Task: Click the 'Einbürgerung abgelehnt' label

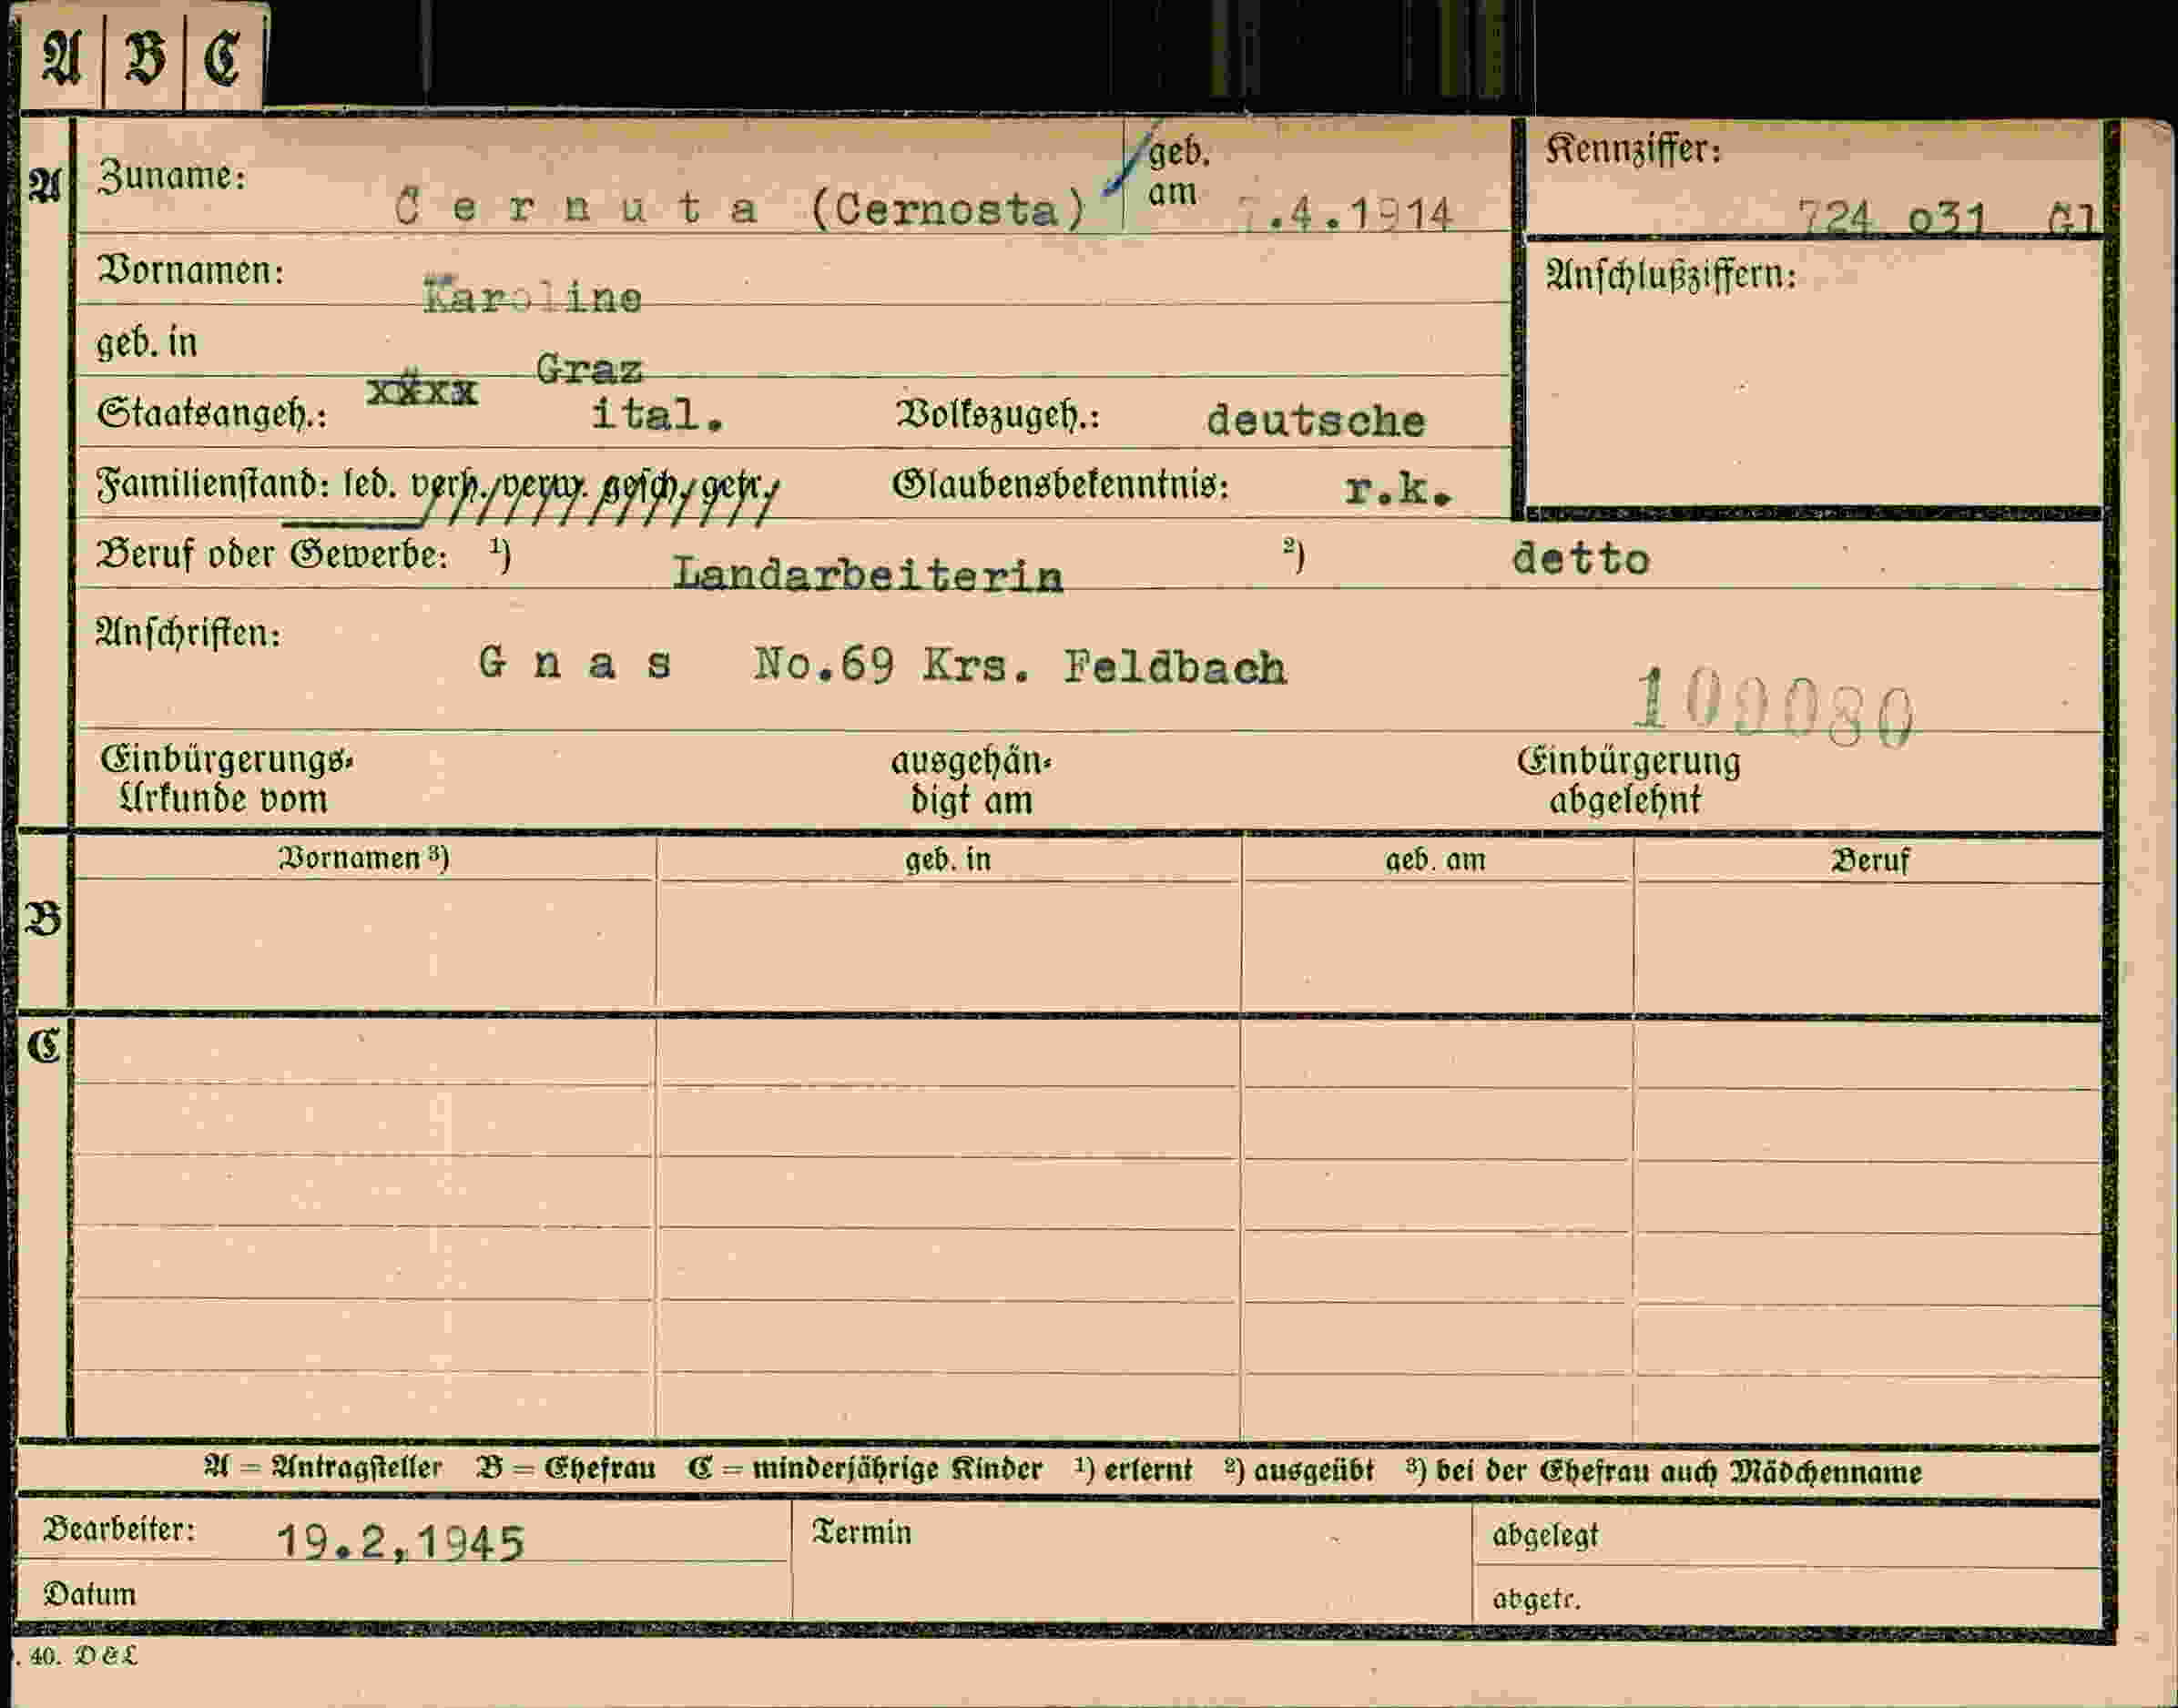Action: pos(1628,780)
